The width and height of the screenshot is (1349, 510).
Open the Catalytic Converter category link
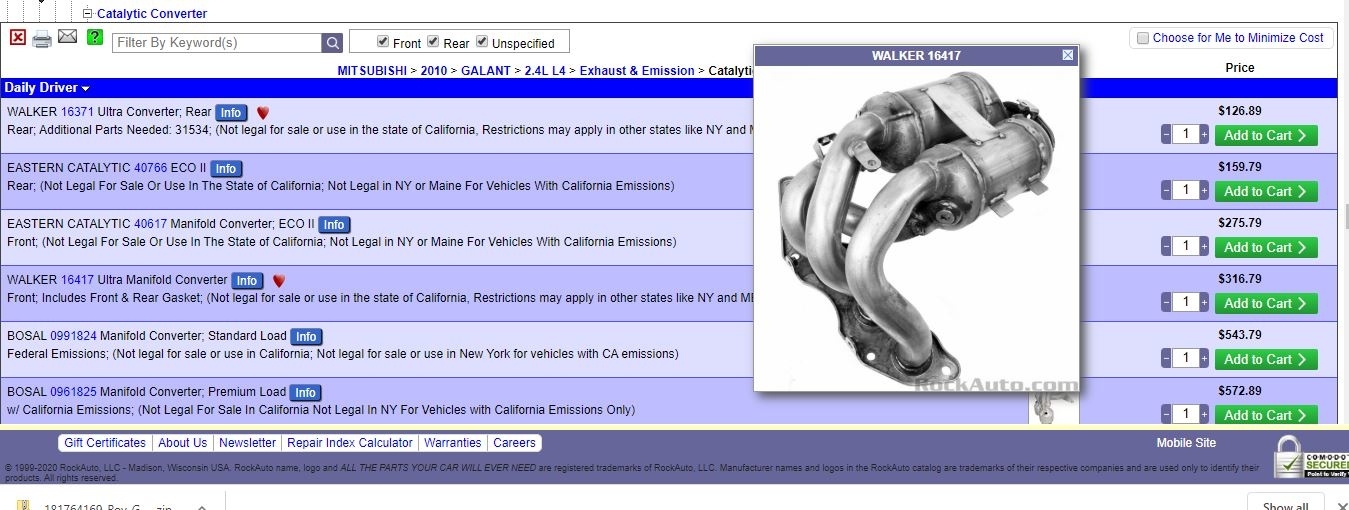tap(152, 14)
